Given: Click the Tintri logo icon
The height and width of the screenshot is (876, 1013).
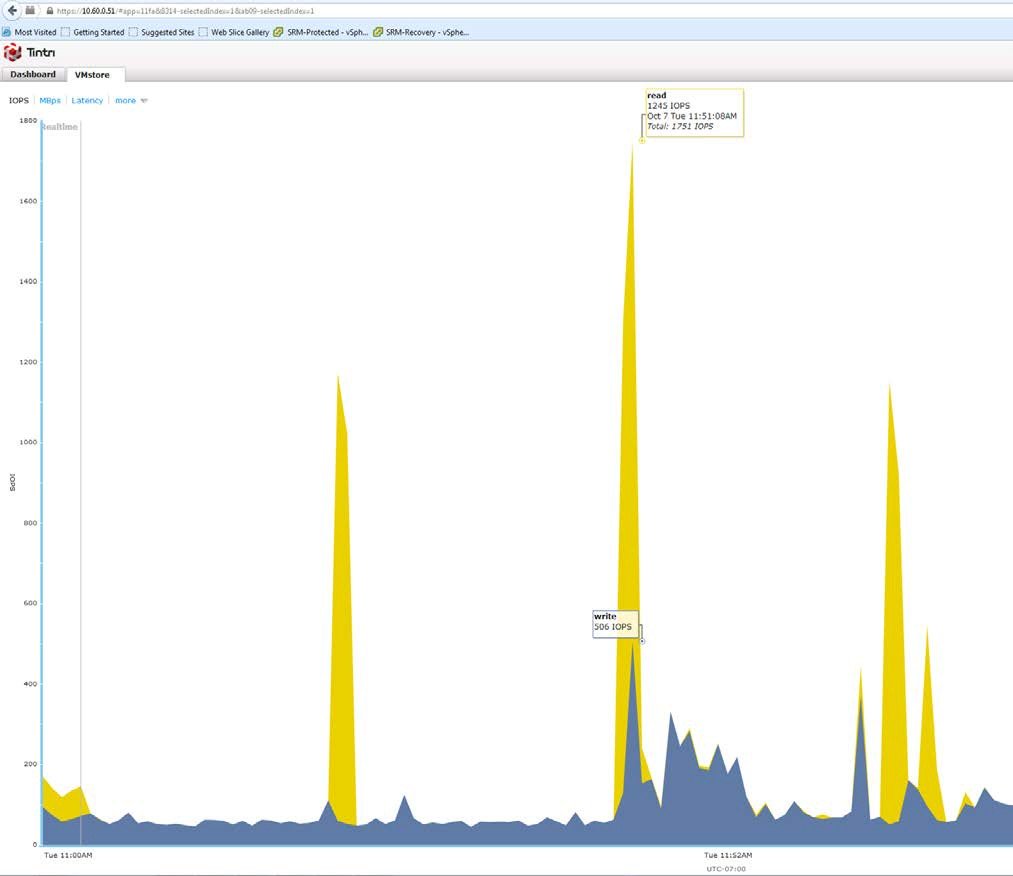Looking at the screenshot, I should [x=13, y=53].
